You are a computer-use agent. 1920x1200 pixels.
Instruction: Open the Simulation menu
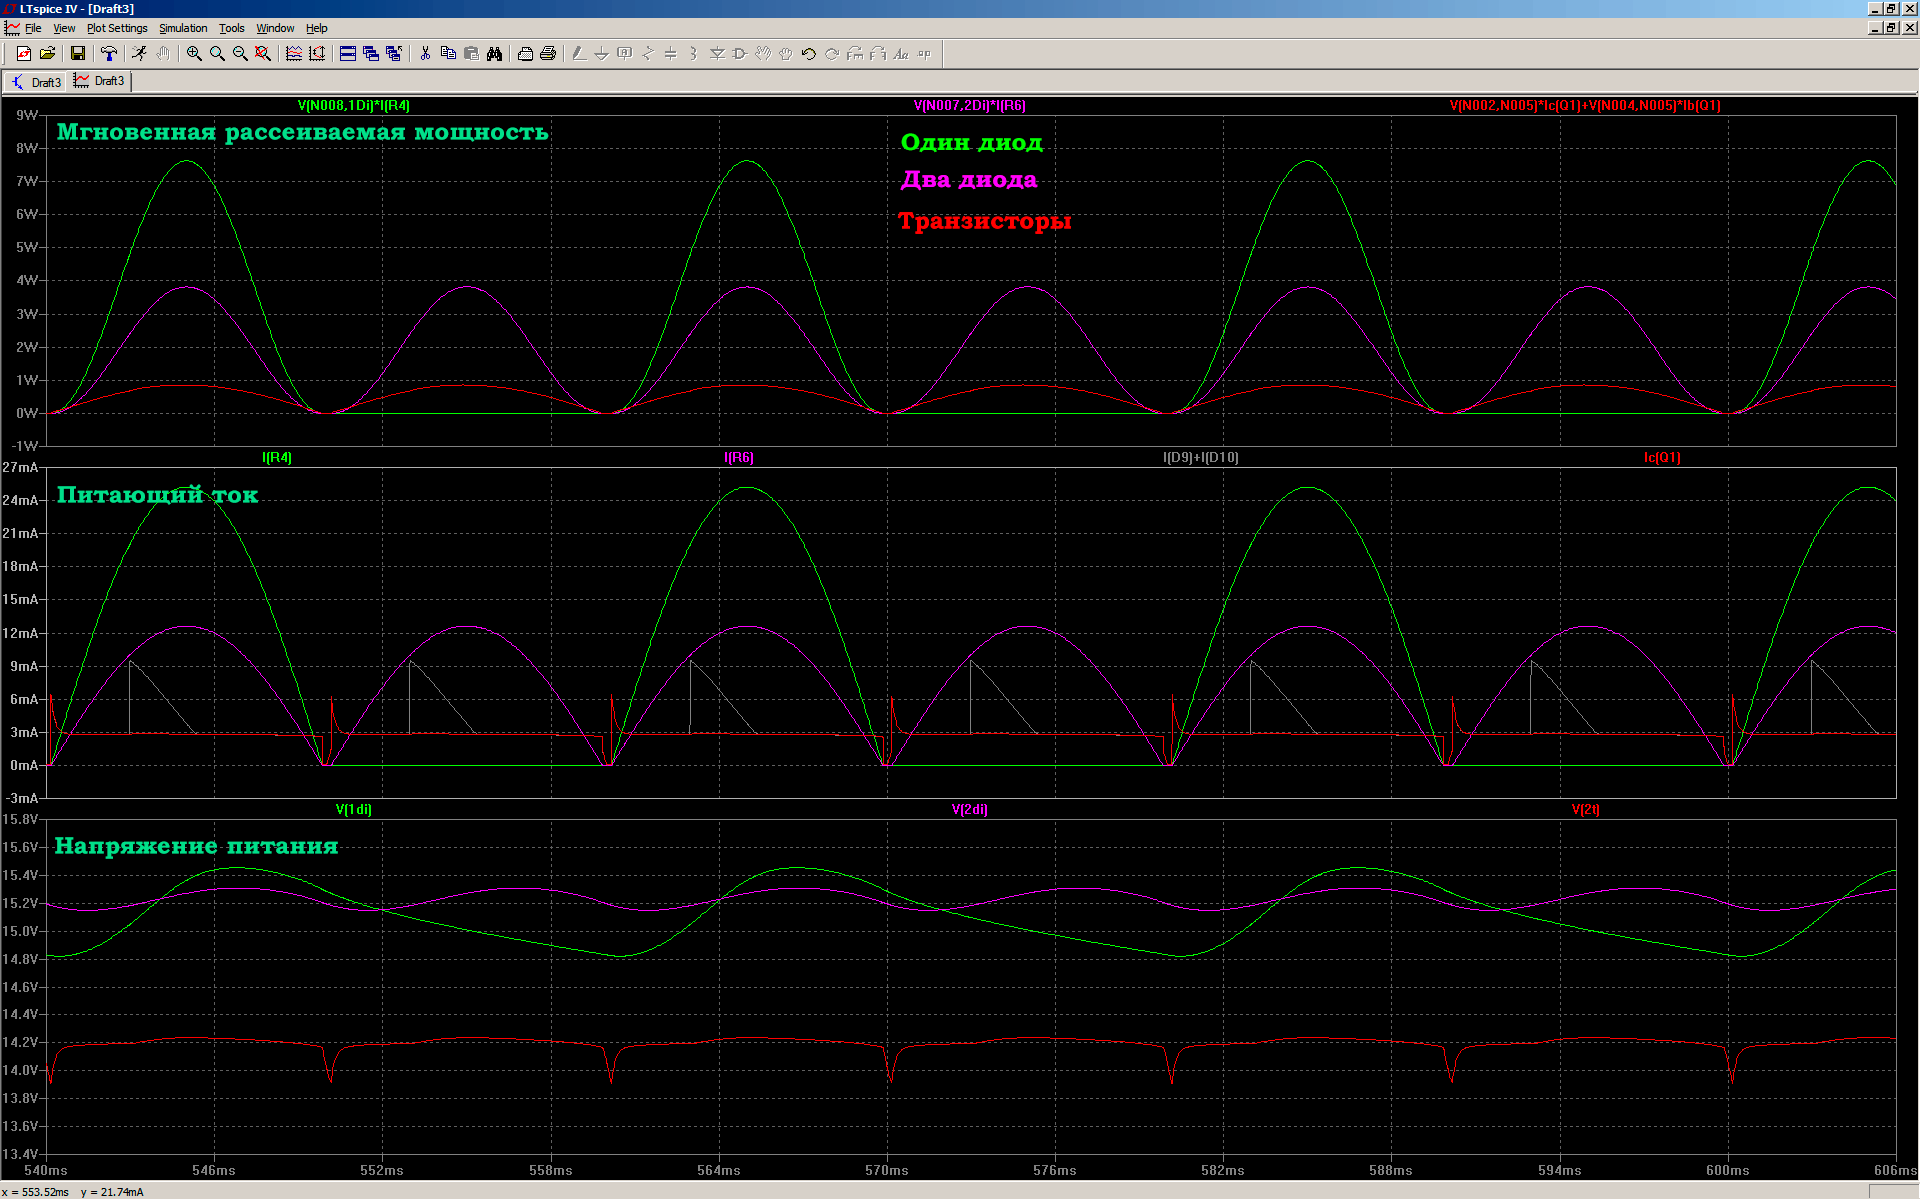tap(183, 28)
